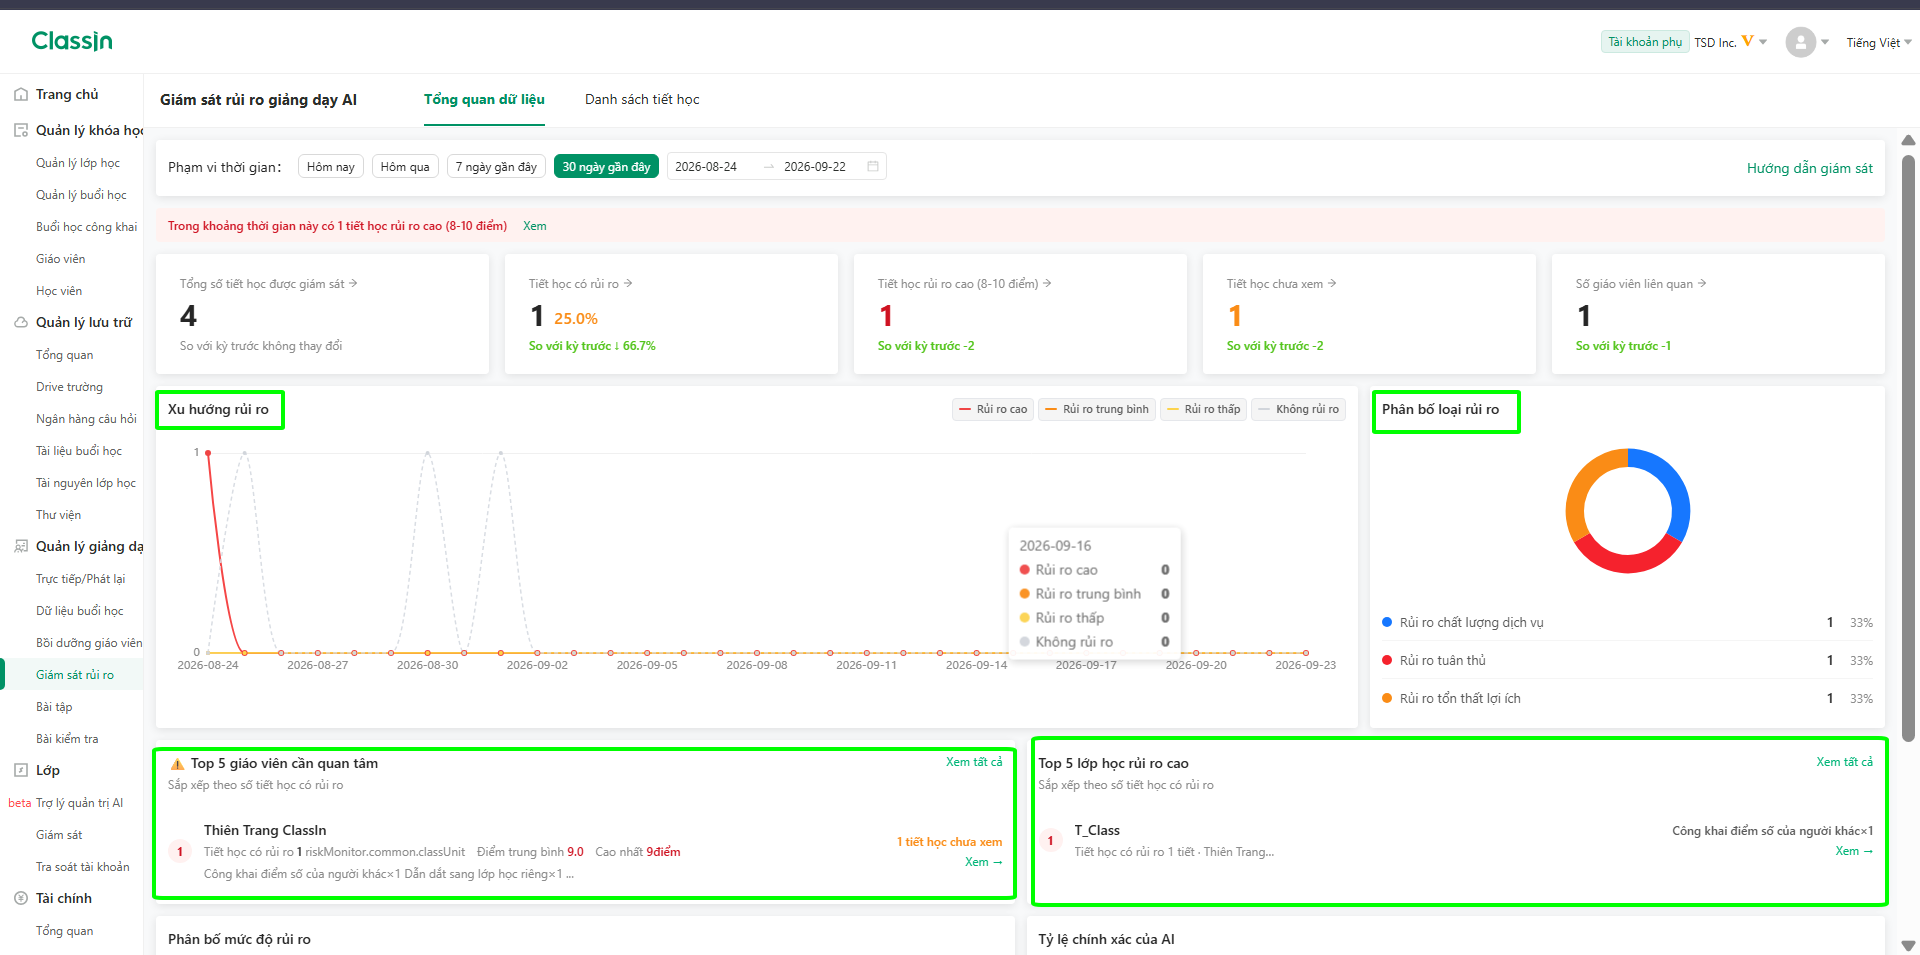This screenshot has width=1920, height=955.
Task: Click warning icon beside Top 5 giáo viên
Action: coord(177,764)
